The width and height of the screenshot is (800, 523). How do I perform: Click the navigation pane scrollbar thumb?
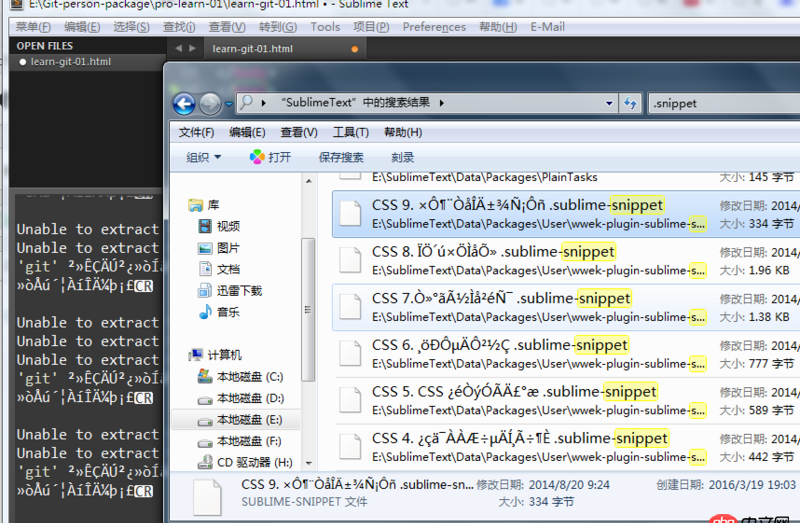click(308, 310)
